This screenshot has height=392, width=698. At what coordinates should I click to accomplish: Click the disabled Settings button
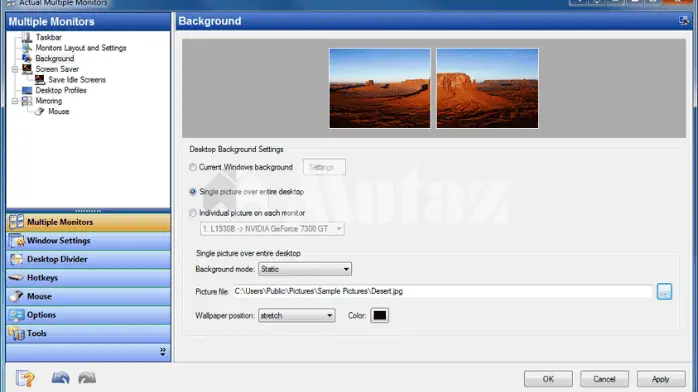pos(324,167)
